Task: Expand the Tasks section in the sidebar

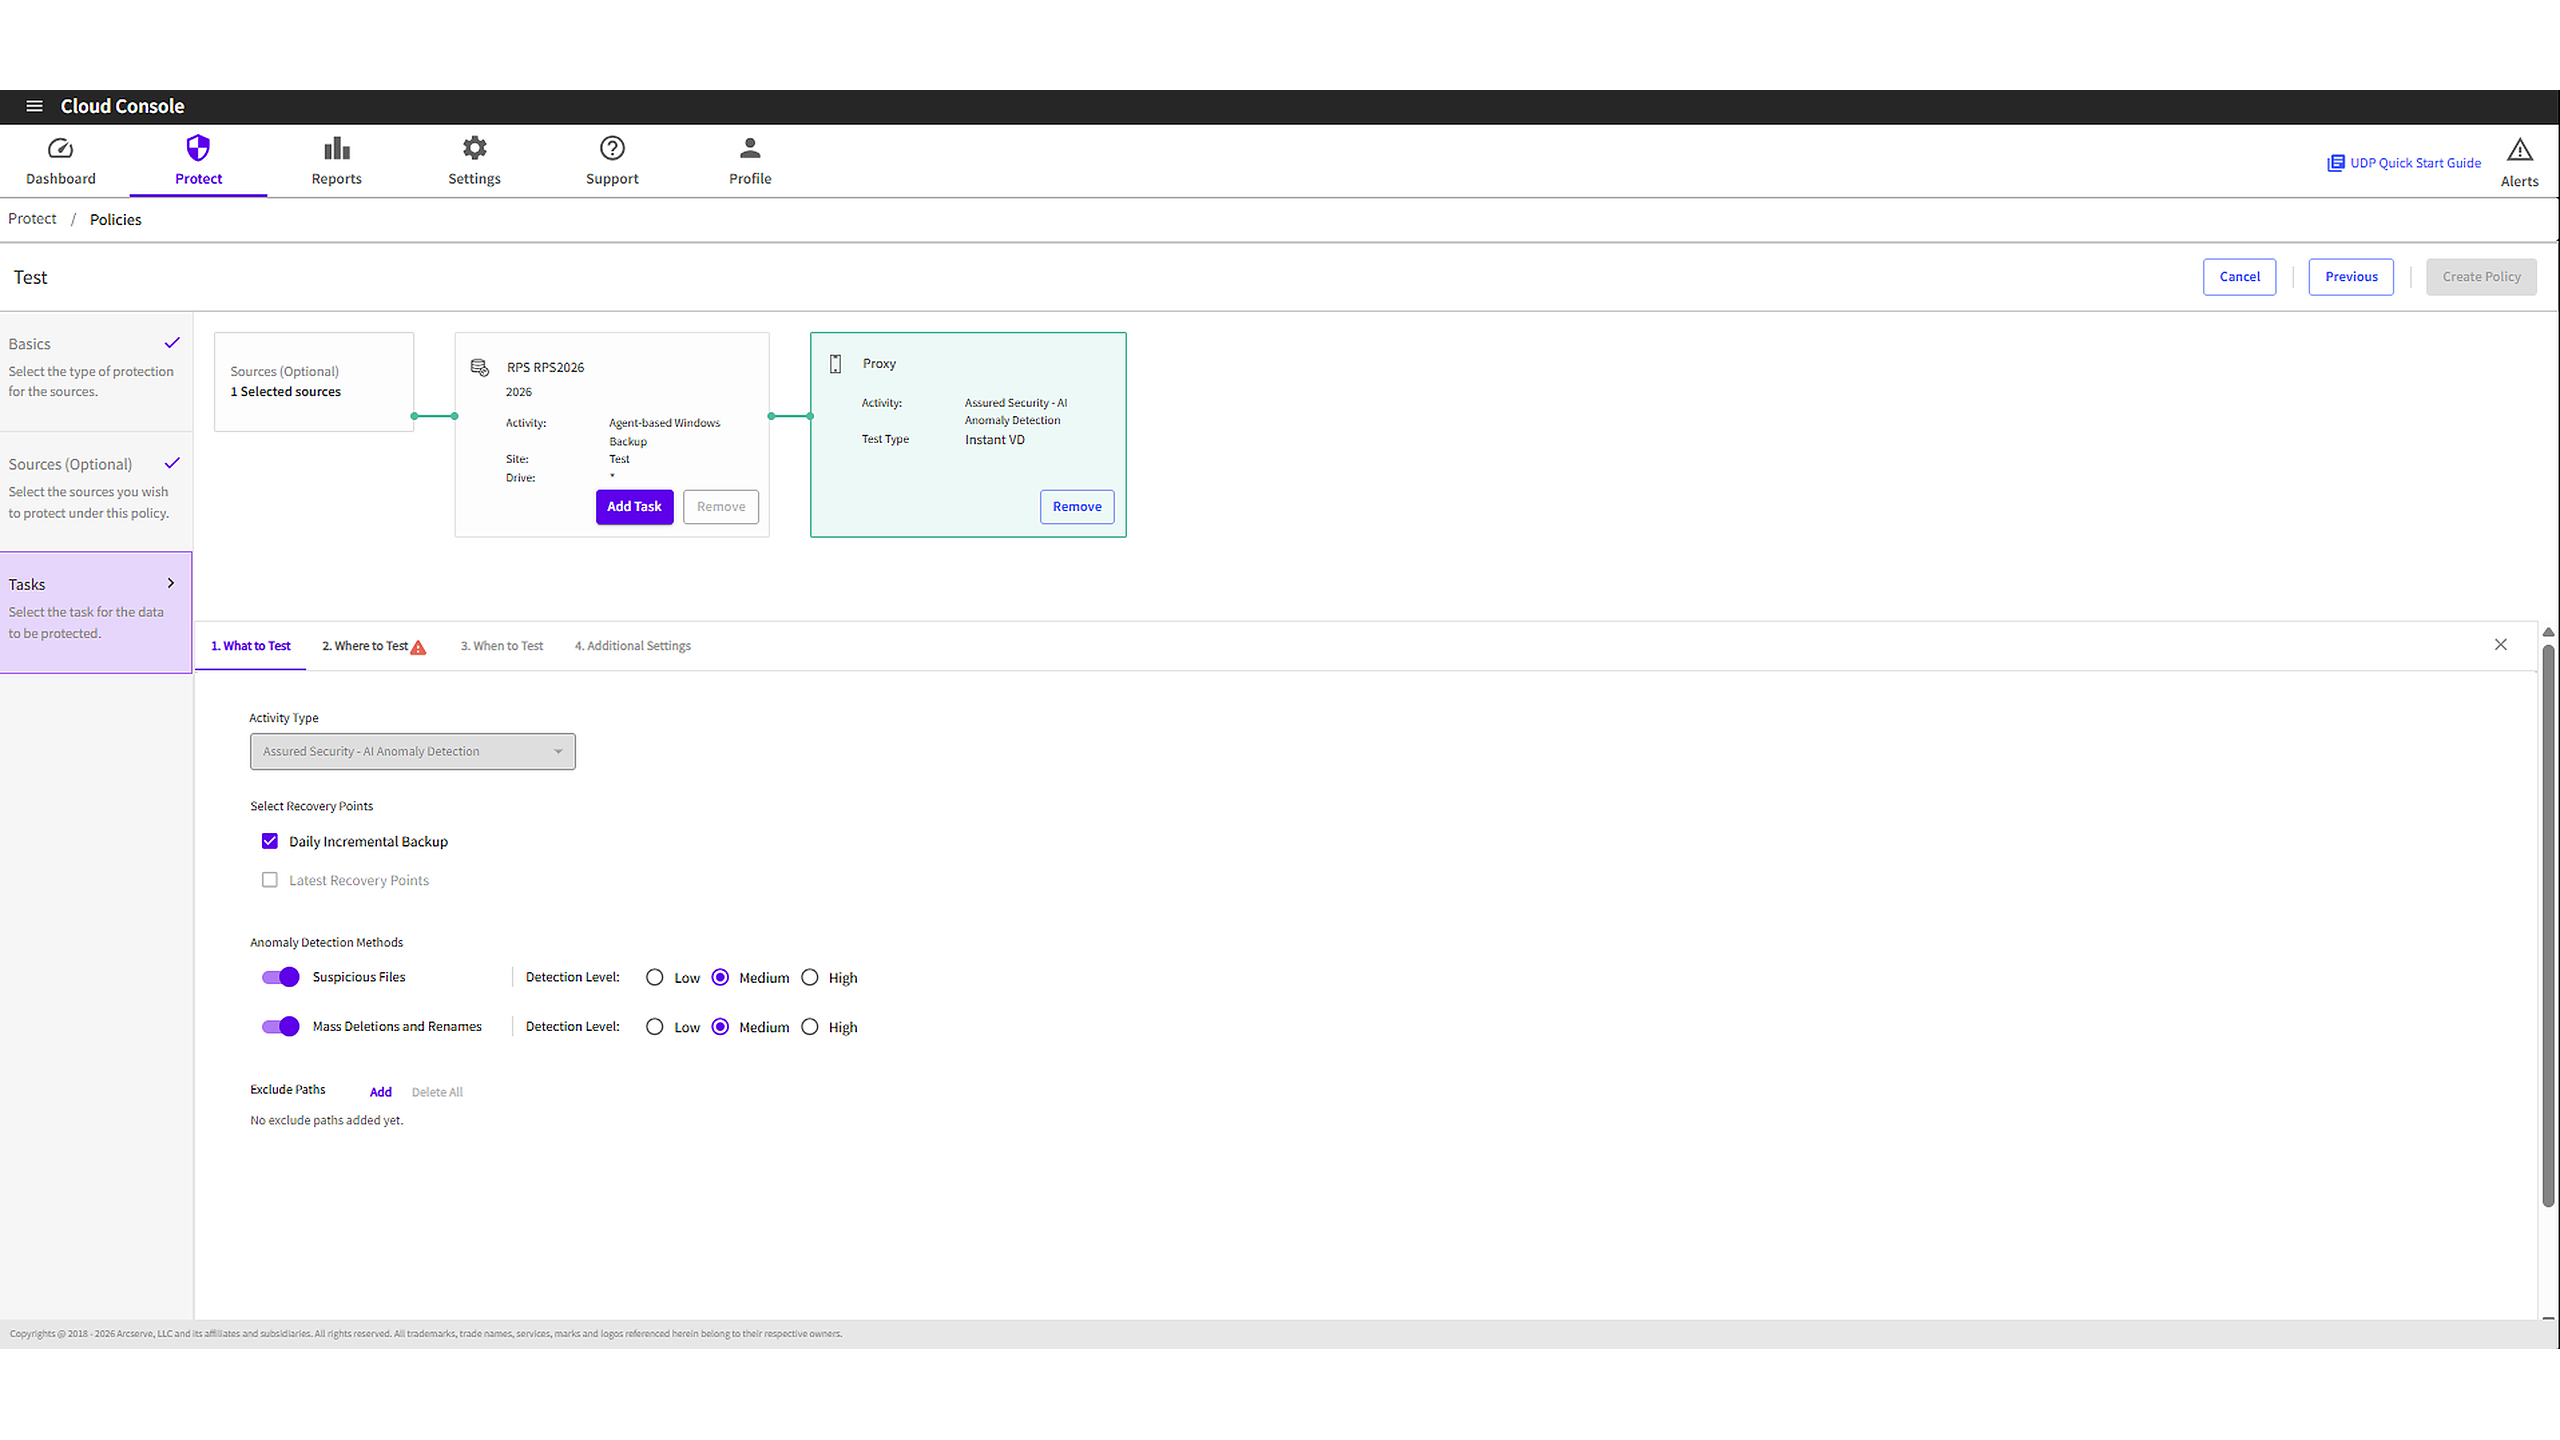Action: [x=170, y=583]
